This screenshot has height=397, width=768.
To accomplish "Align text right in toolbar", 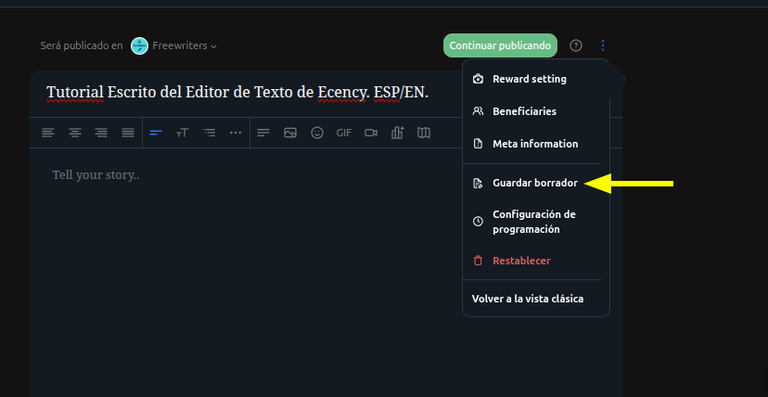I will coord(101,133).
